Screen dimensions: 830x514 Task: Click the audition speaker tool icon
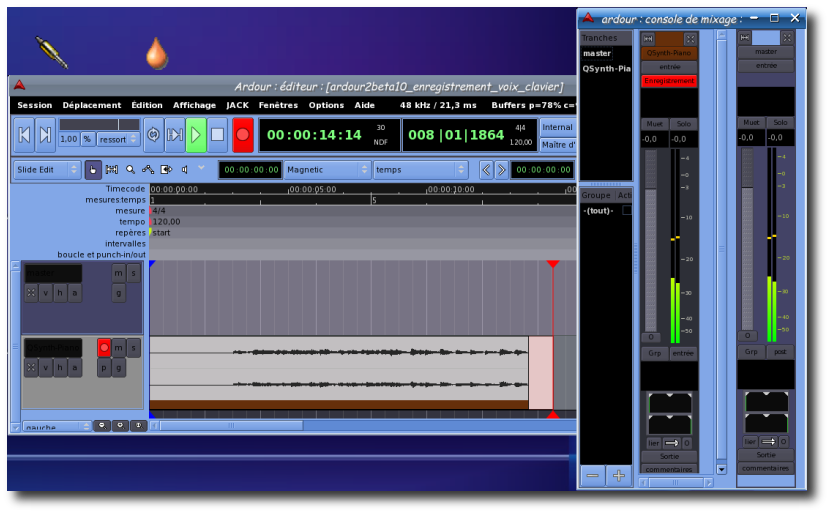(x=184, y=170)
